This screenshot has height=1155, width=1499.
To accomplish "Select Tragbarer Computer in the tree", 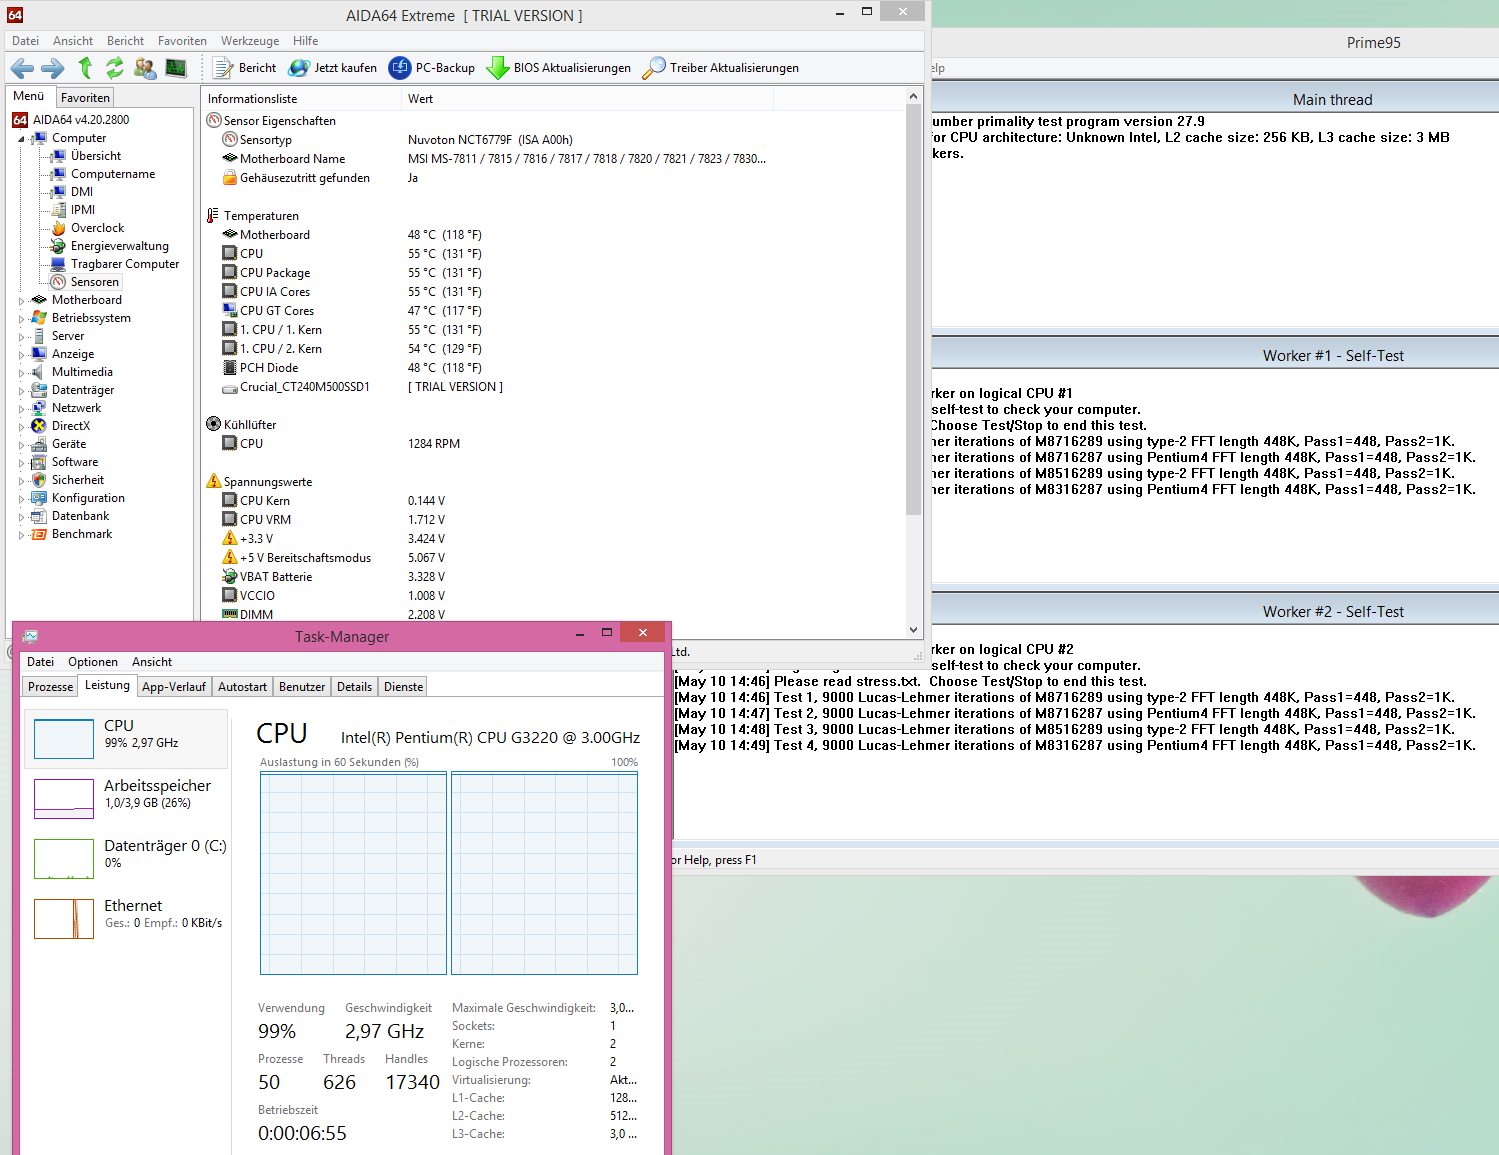I will [125, 264].
